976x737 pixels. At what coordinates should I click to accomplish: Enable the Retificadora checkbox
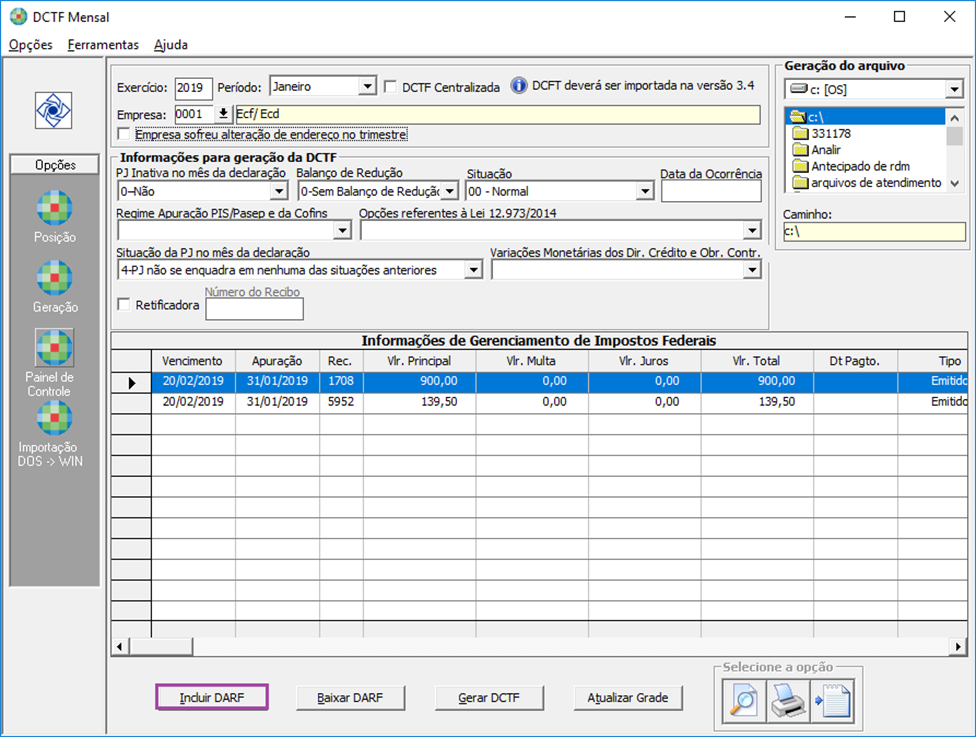tap(124, 304)
